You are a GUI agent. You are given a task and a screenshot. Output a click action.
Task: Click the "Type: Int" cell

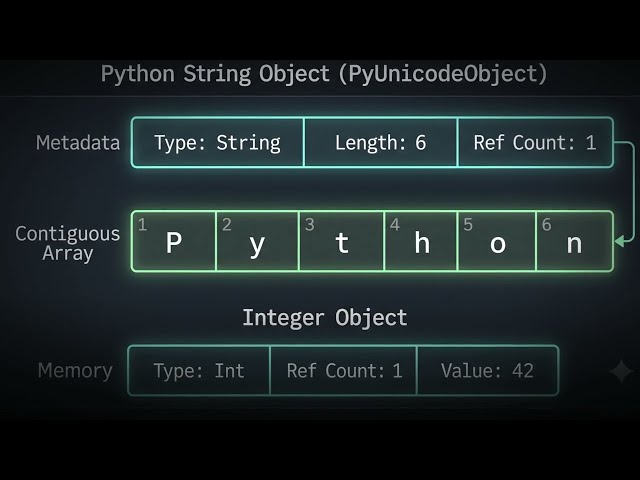[199, 371]
